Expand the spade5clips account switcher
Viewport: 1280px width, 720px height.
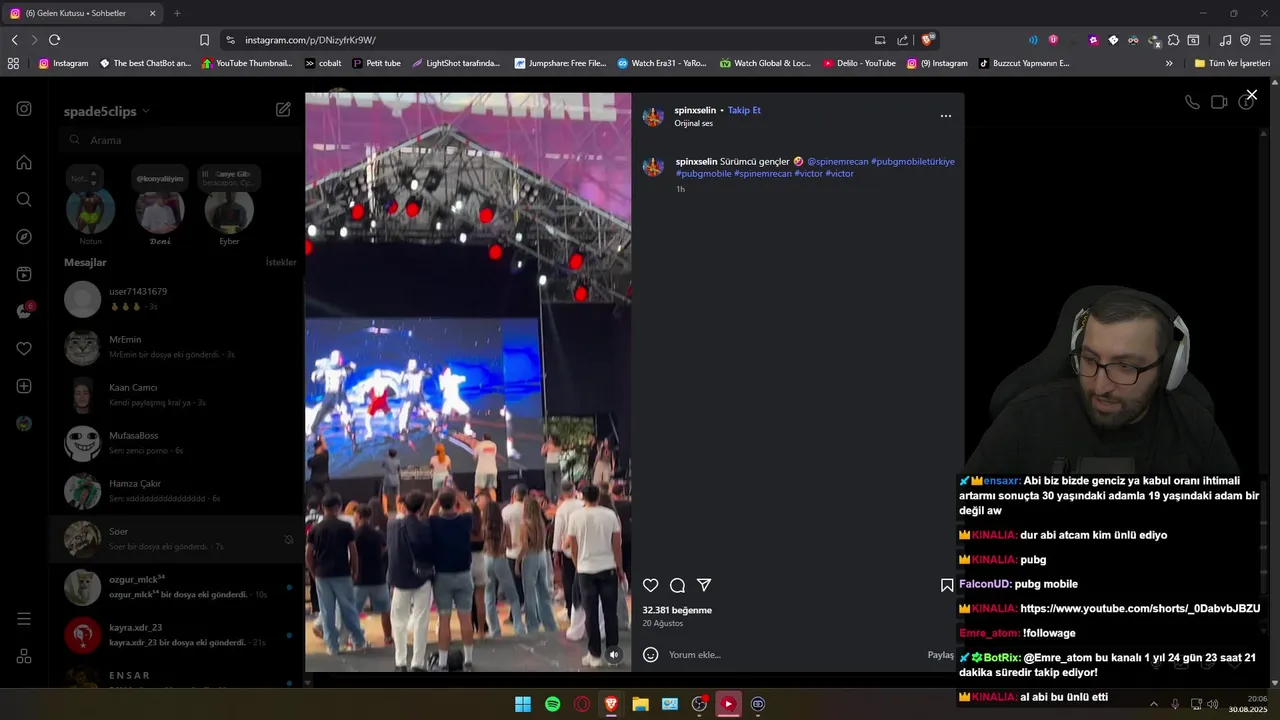(107, 111)
